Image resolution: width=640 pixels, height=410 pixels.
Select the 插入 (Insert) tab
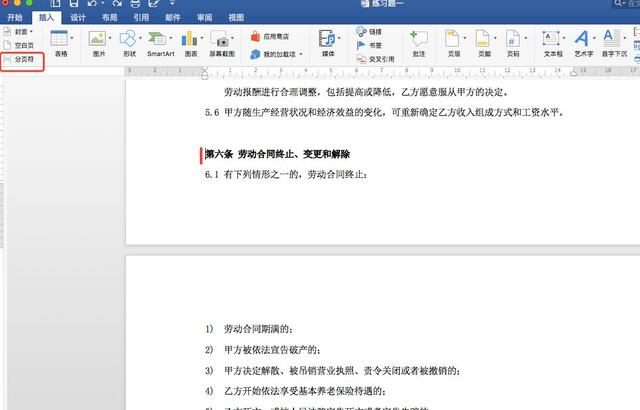tap(46, 17)
